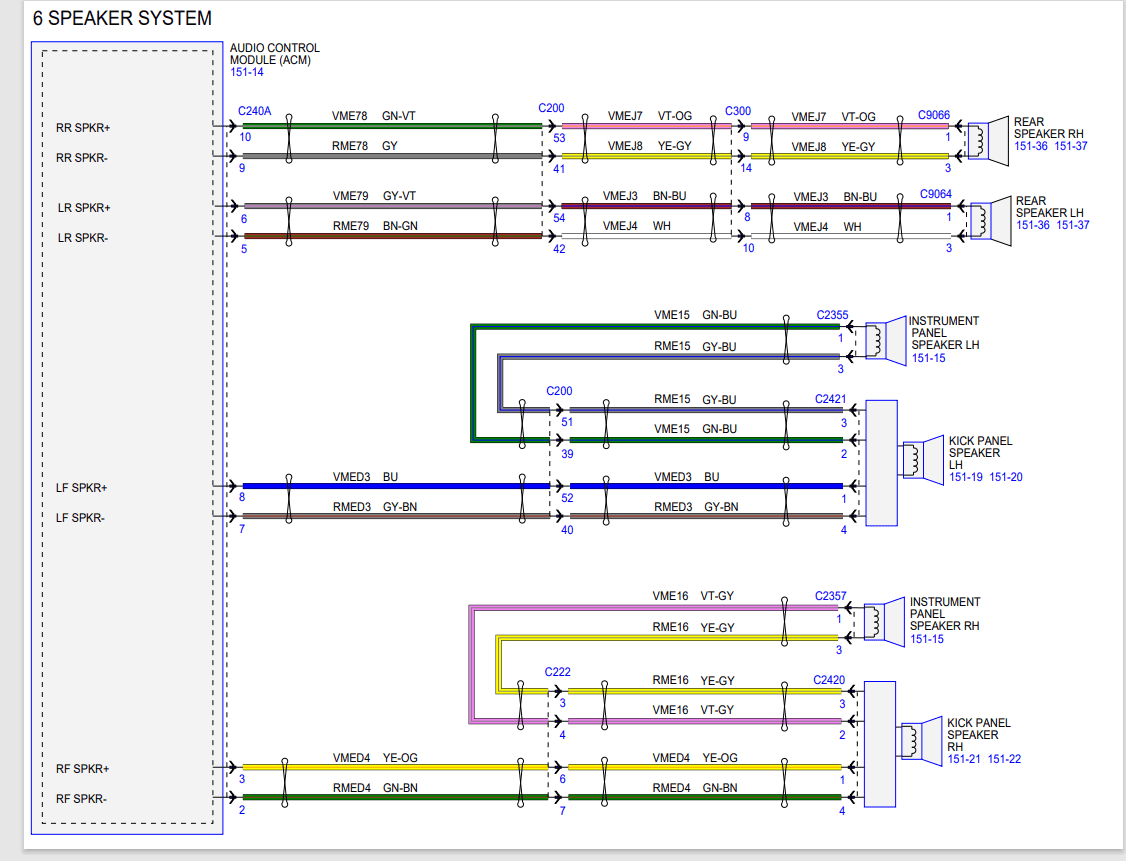Select the Instrument Panel Speaker RH symbol

point(884,622)
